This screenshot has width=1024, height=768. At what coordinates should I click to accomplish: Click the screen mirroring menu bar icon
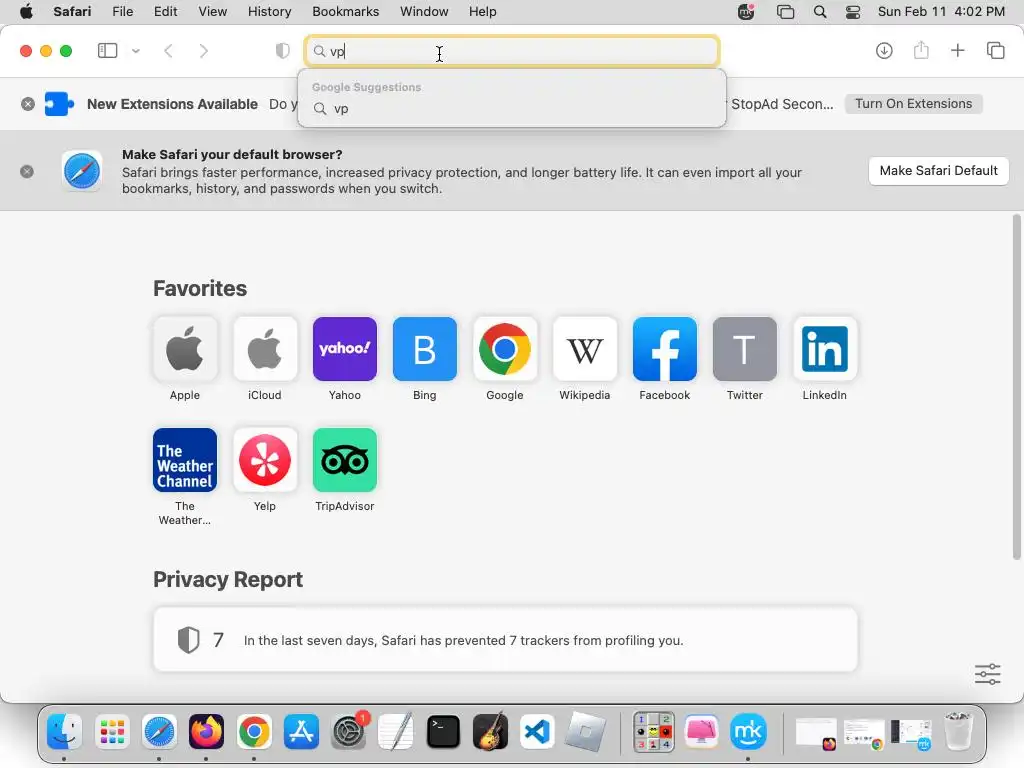786,12
